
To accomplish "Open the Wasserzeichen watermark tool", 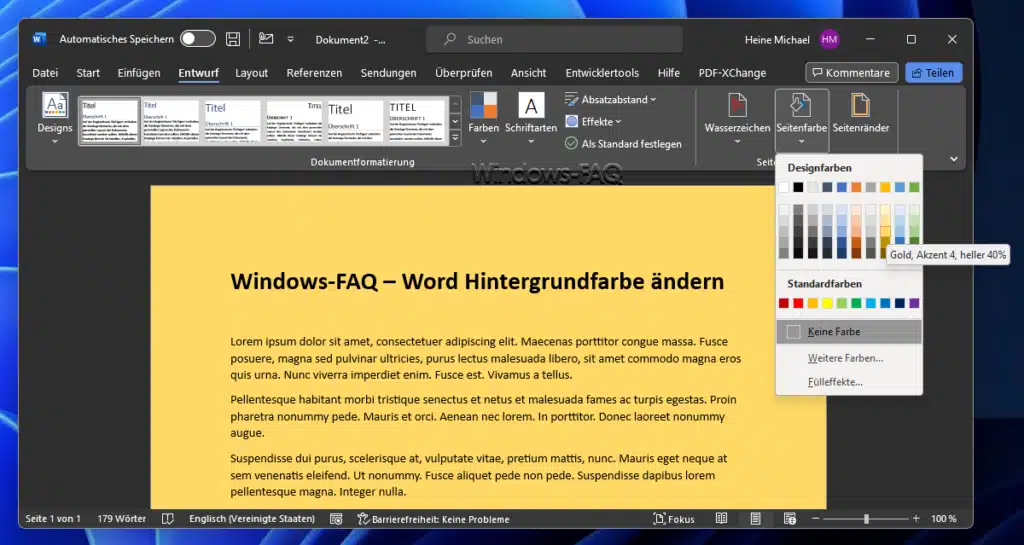I will click(x=737, y=119).
